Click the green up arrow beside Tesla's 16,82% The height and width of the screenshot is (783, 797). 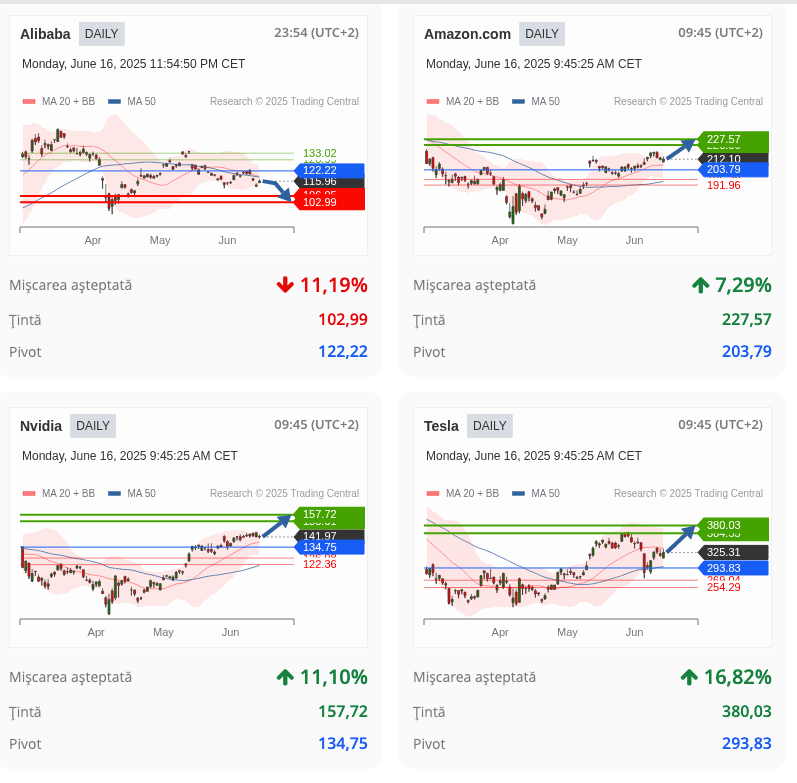click(x=689, y=677)
